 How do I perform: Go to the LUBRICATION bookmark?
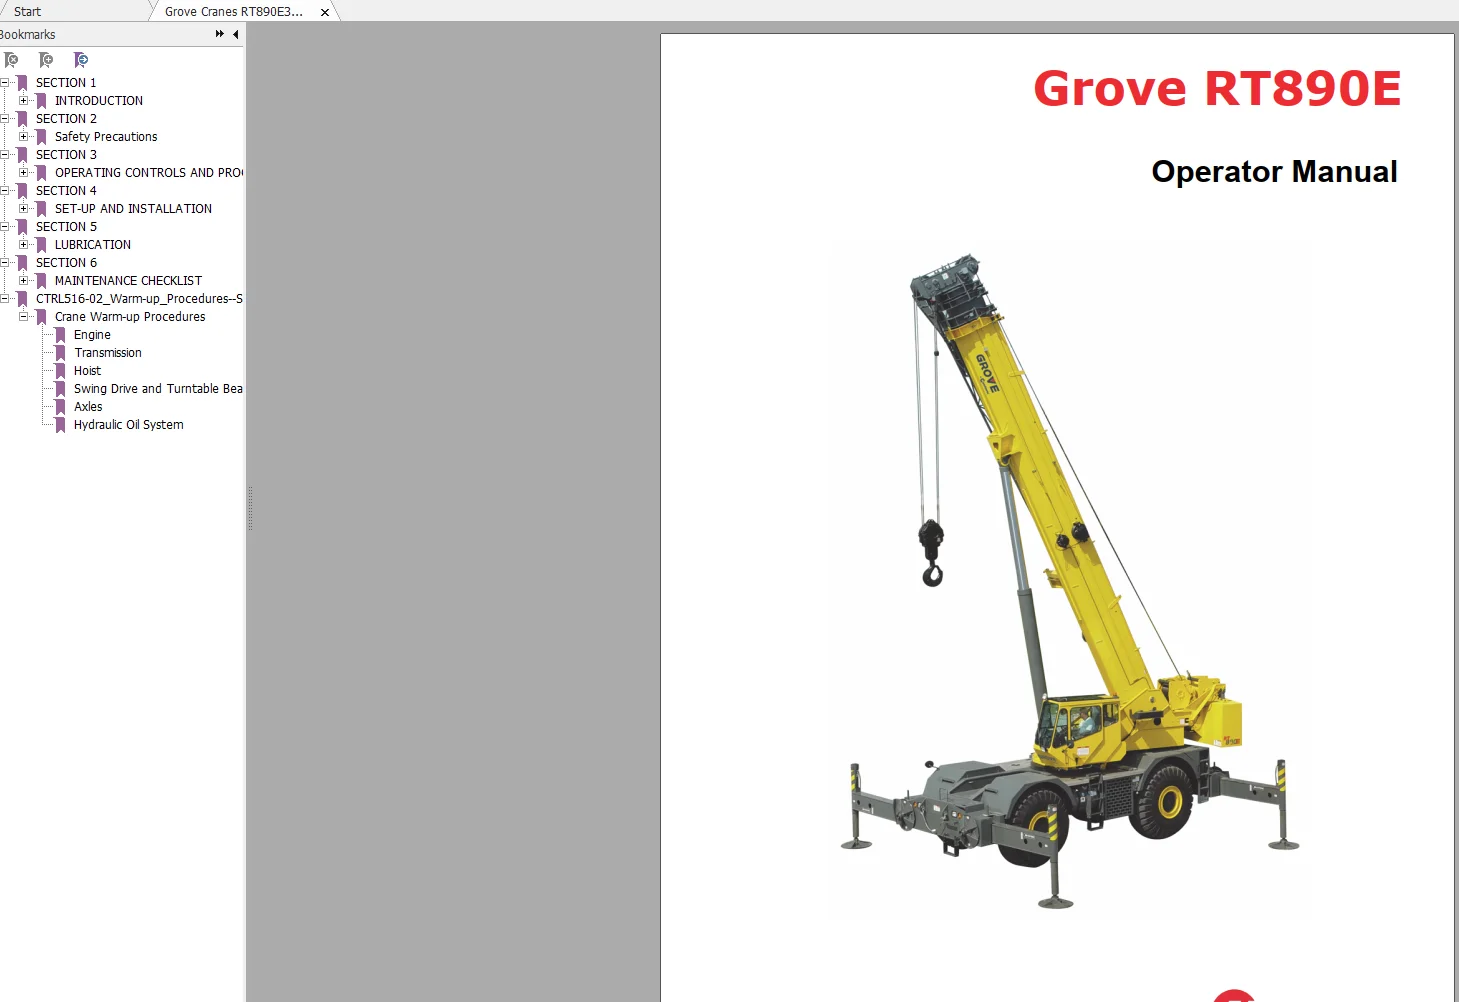pyautogui.click(x=93, y=245)
